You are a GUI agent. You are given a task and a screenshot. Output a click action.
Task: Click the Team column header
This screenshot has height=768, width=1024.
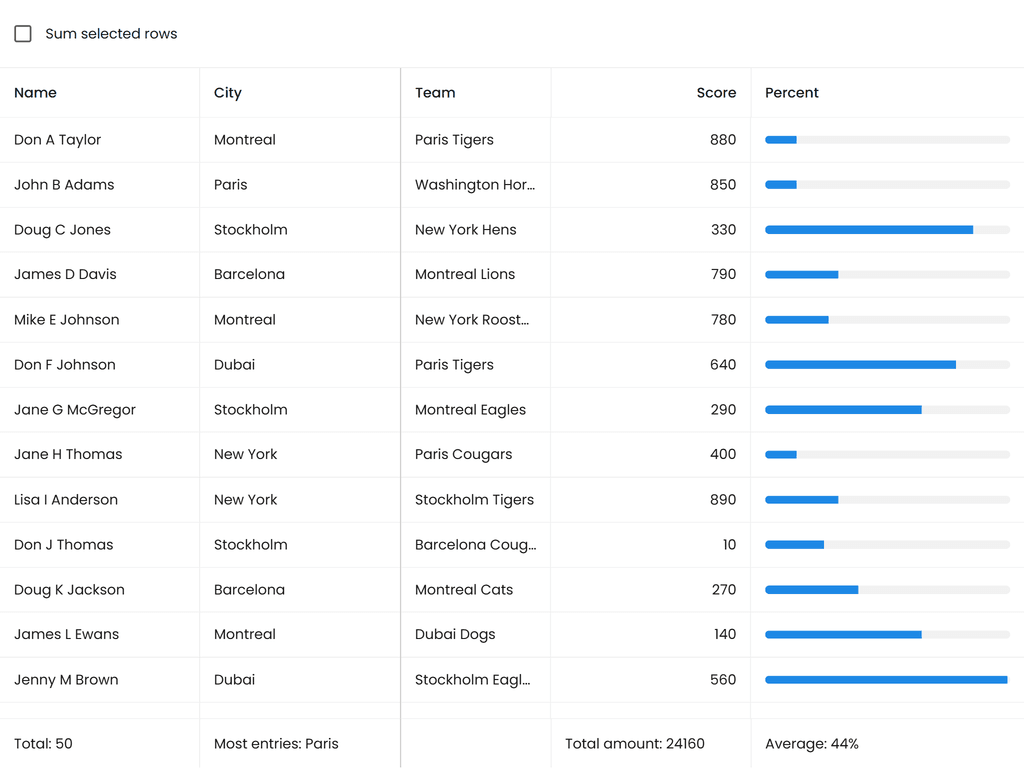pyautogui.click(x=435, y=93)
